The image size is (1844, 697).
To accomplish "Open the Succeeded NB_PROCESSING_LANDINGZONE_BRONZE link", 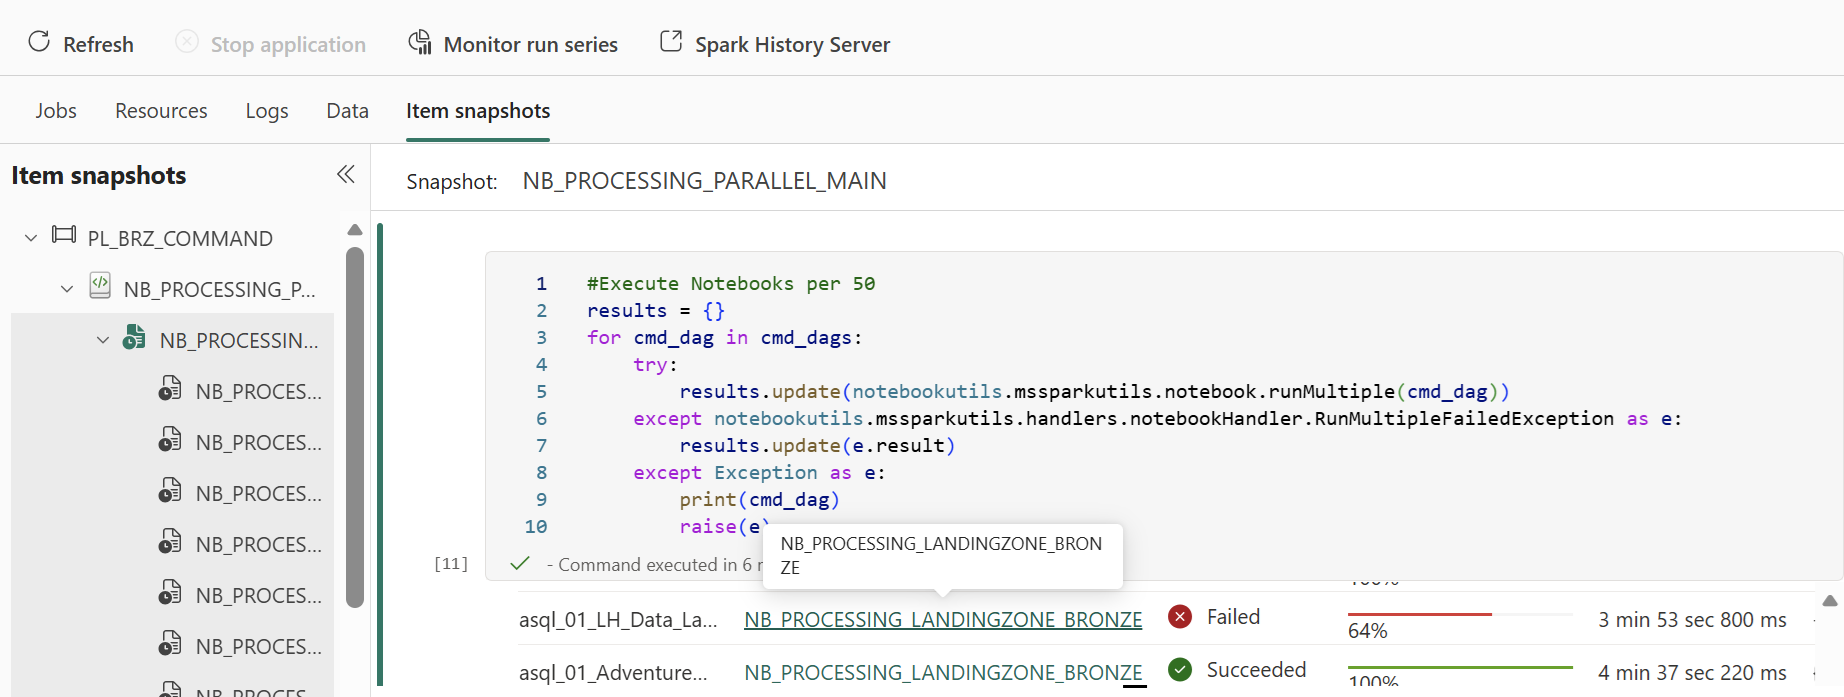I will tap(943, 673).
